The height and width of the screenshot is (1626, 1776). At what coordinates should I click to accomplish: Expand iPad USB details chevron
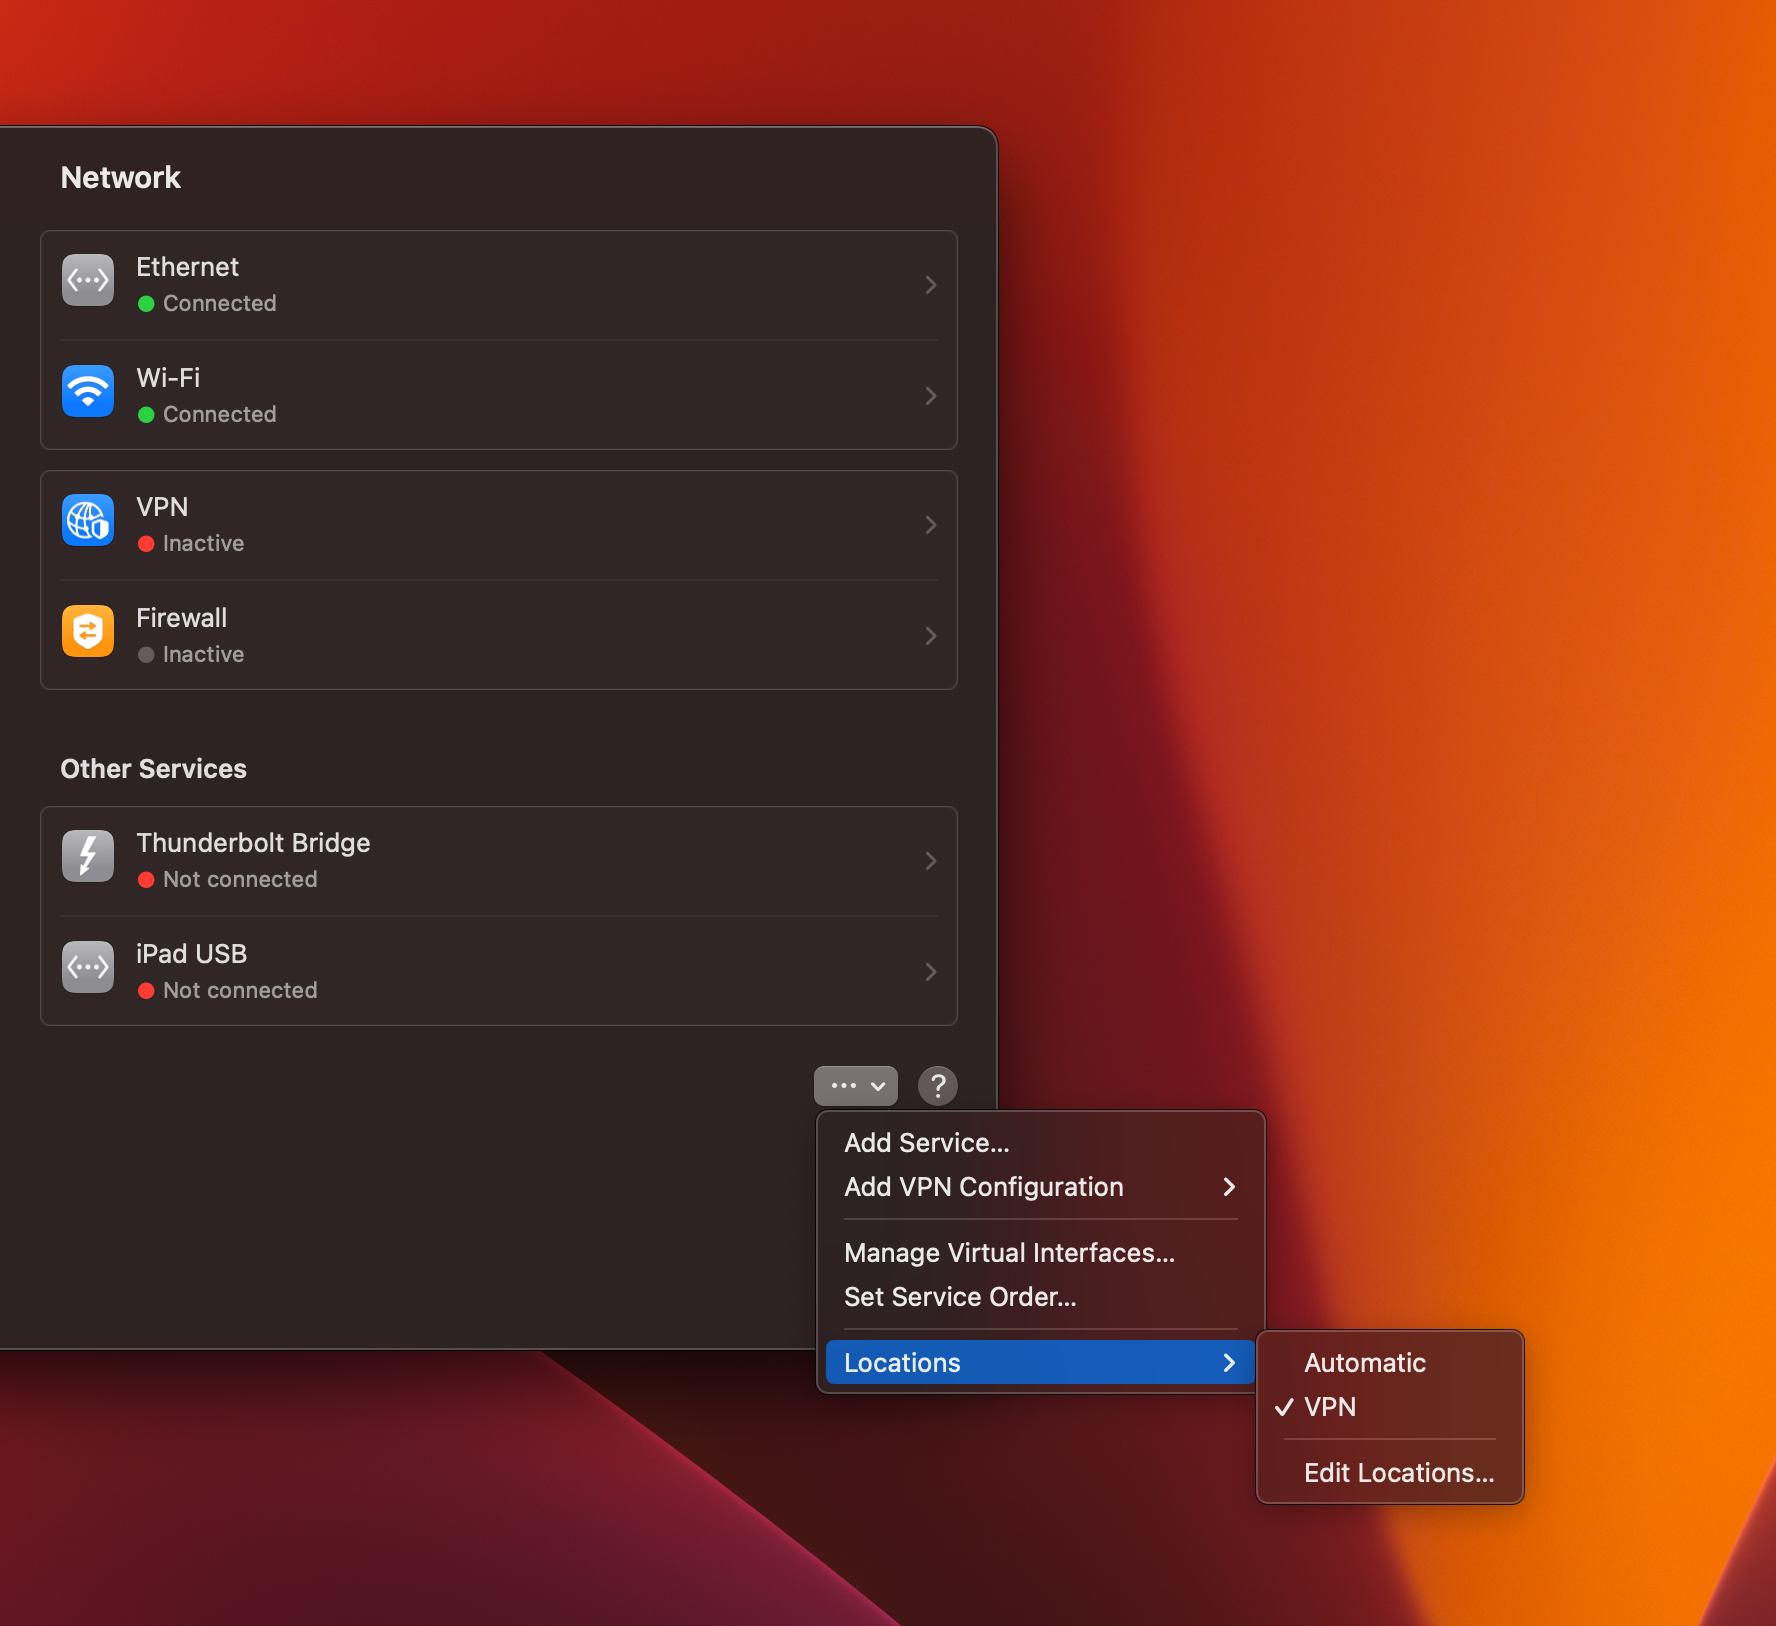pos(931,972)
